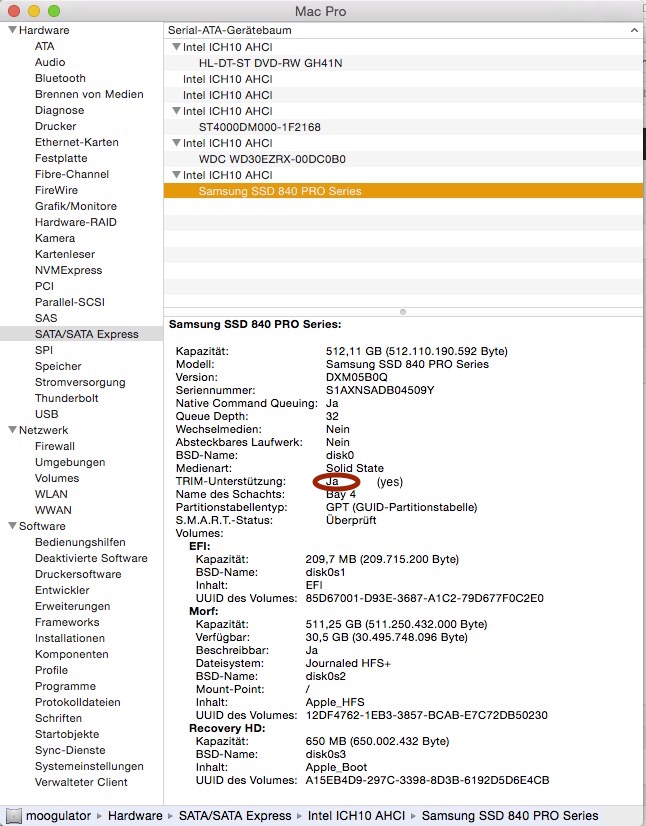Select Brennen von Medien
The height and width of the screenshot is (826, 646).
pos(89,94)
